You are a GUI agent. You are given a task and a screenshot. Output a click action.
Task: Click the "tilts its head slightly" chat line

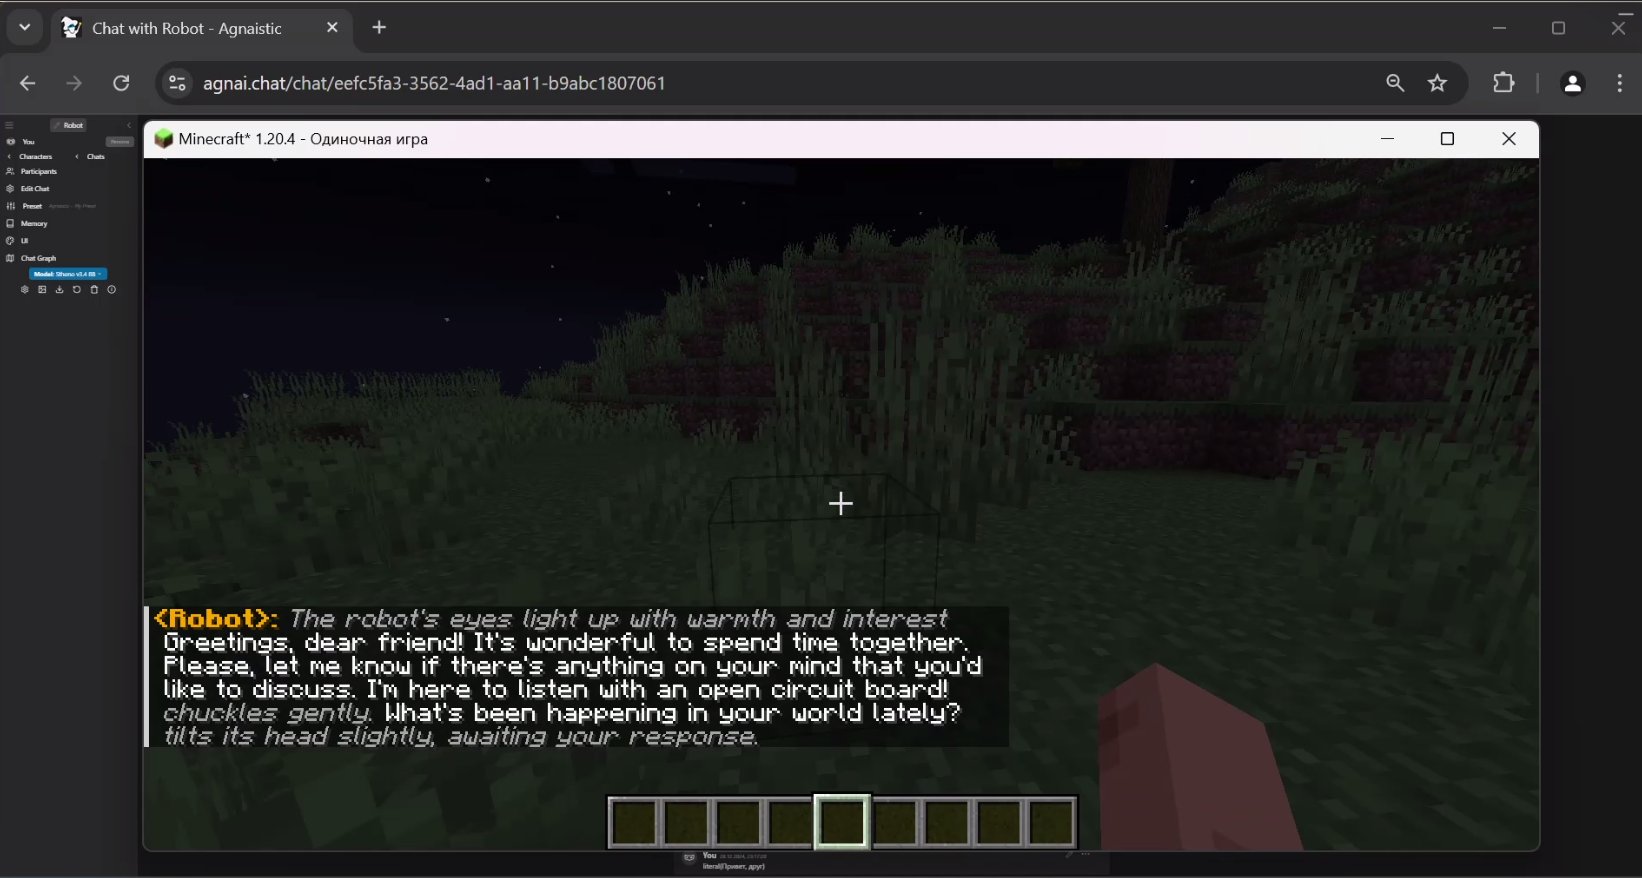pos(461,737)
